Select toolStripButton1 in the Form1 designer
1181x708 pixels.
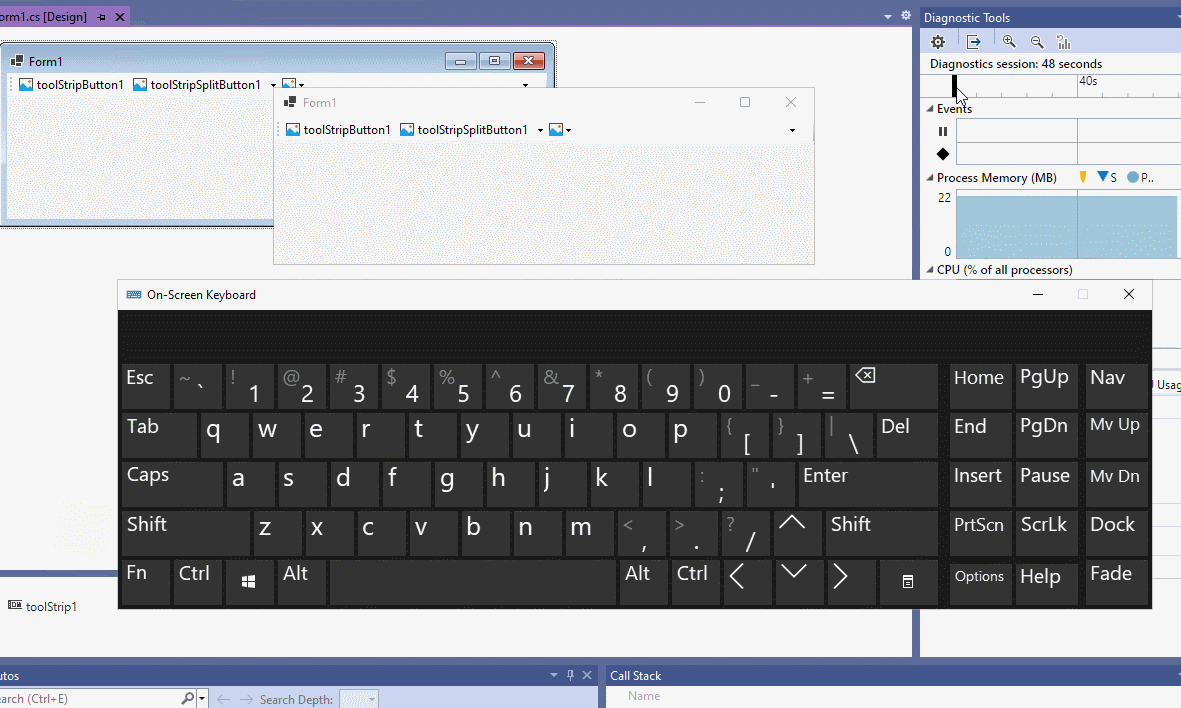pos(70,84)
